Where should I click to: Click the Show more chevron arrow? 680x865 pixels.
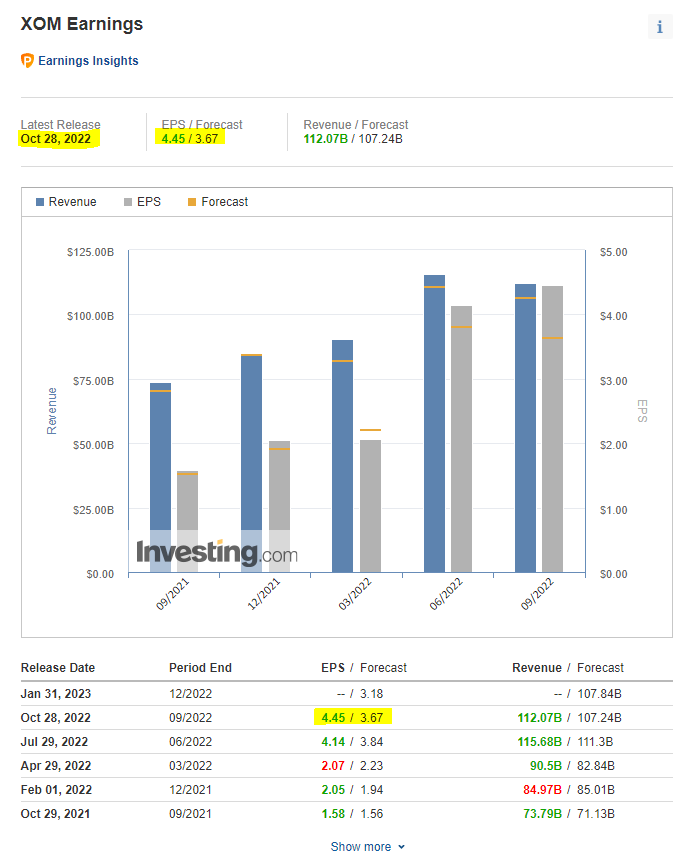[x=401, y=847]
